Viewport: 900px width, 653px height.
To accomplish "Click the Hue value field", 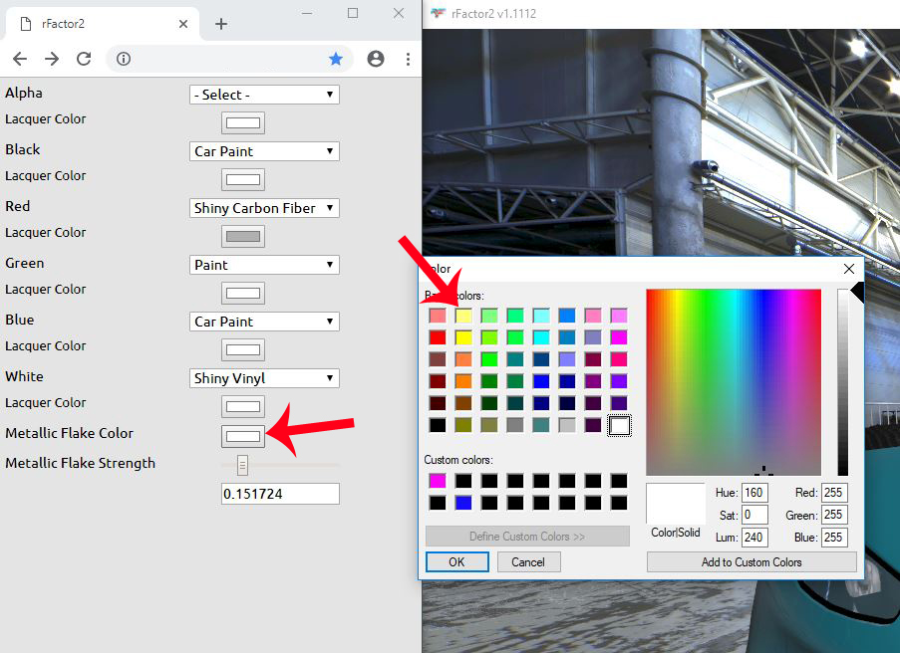I will (754, 493).
